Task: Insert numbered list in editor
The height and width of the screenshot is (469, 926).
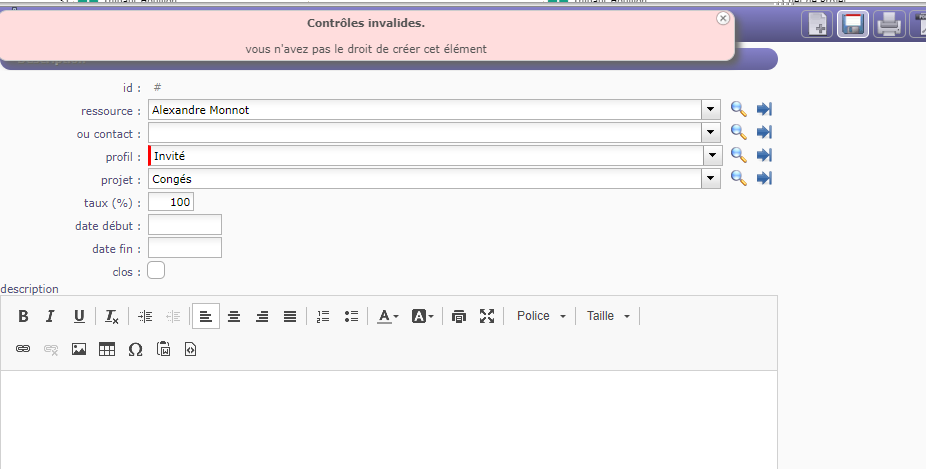Action: (x=323, y=316)
